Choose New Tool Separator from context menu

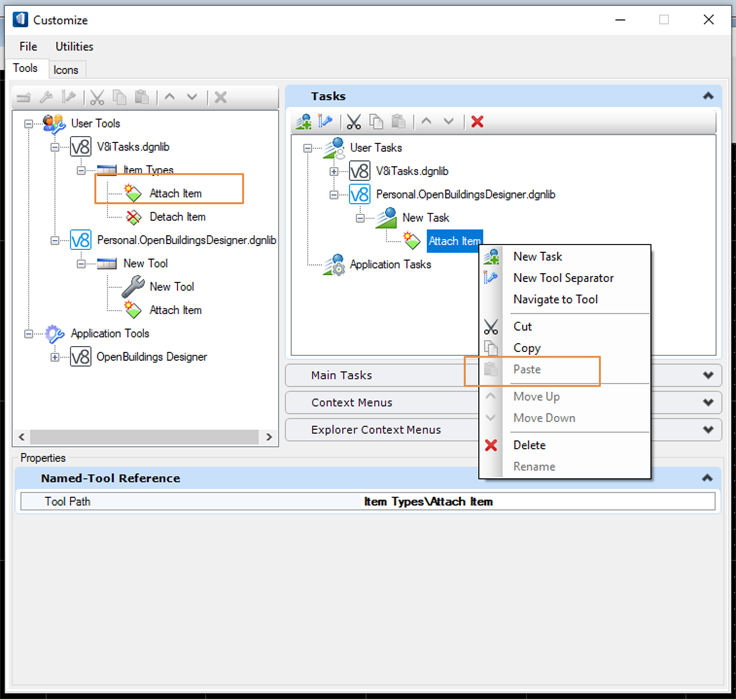click(563, 278)
